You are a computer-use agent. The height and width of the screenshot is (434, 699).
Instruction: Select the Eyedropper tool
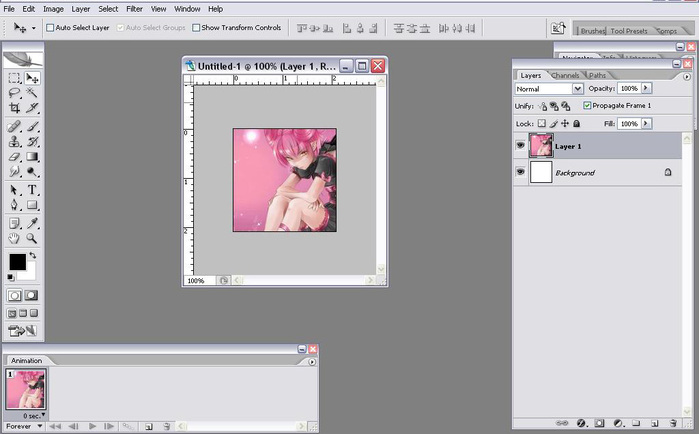pos(32,223)
